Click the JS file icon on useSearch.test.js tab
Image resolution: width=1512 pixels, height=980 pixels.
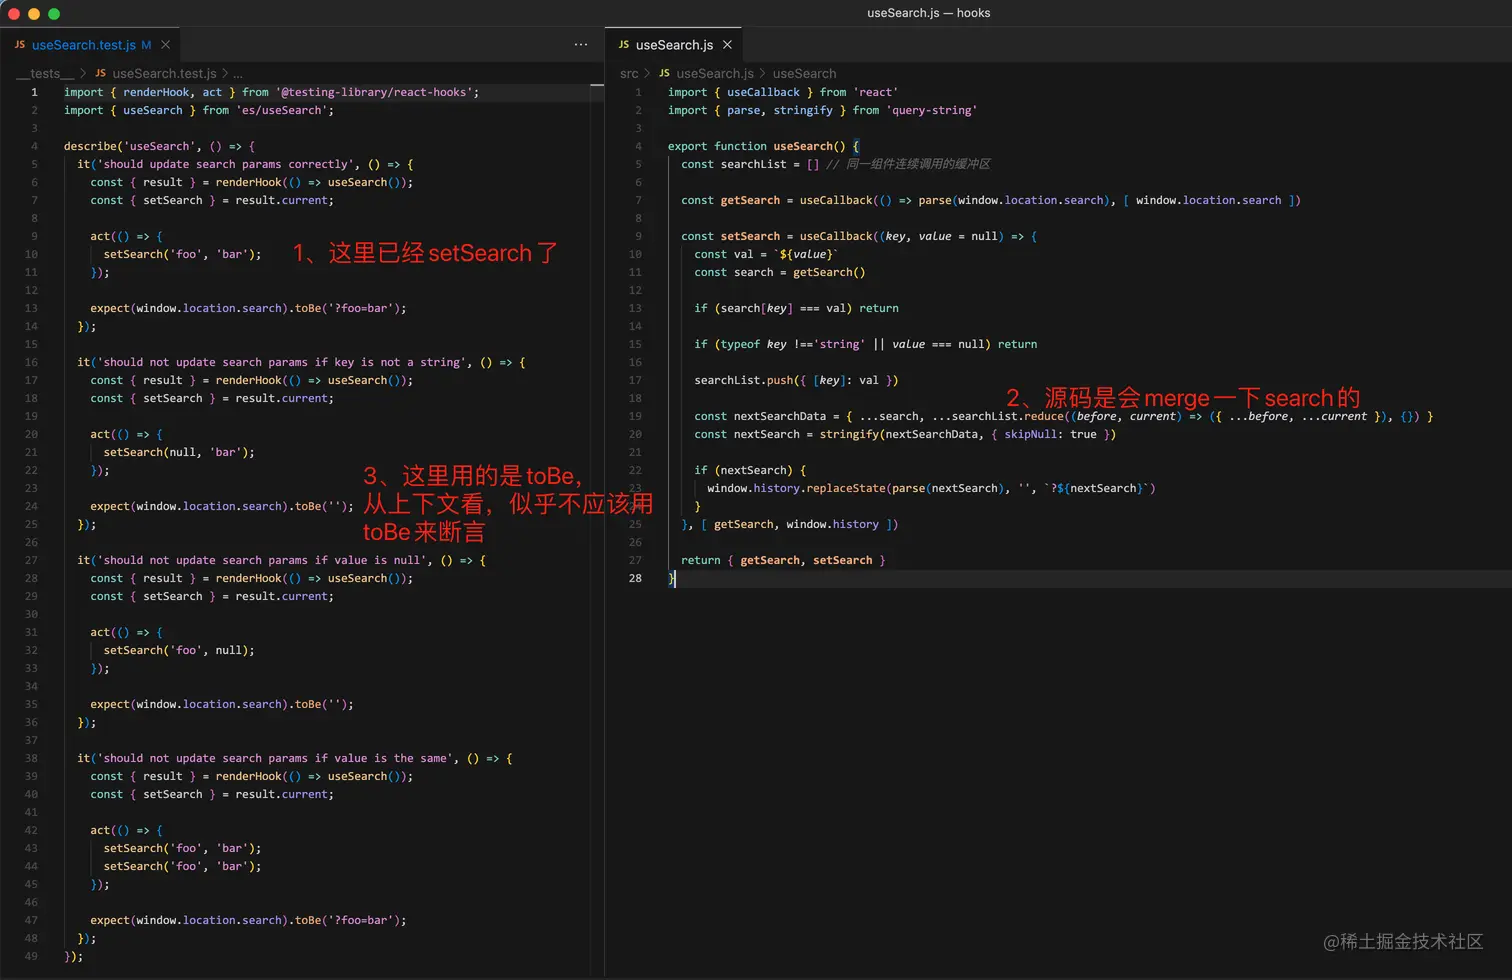click(19, 45)
